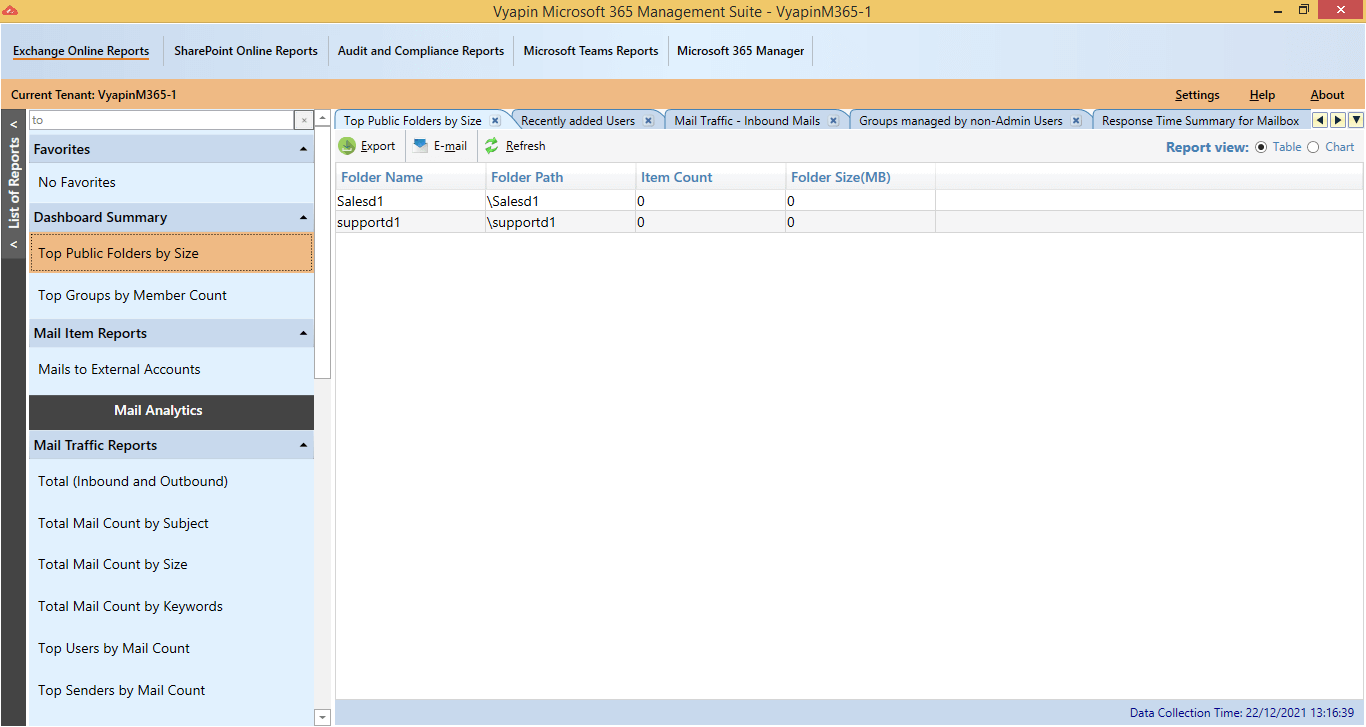Sort by Item Count column header
The width and height of the screenshot is (1366, 727).
(x=711, y=177)
